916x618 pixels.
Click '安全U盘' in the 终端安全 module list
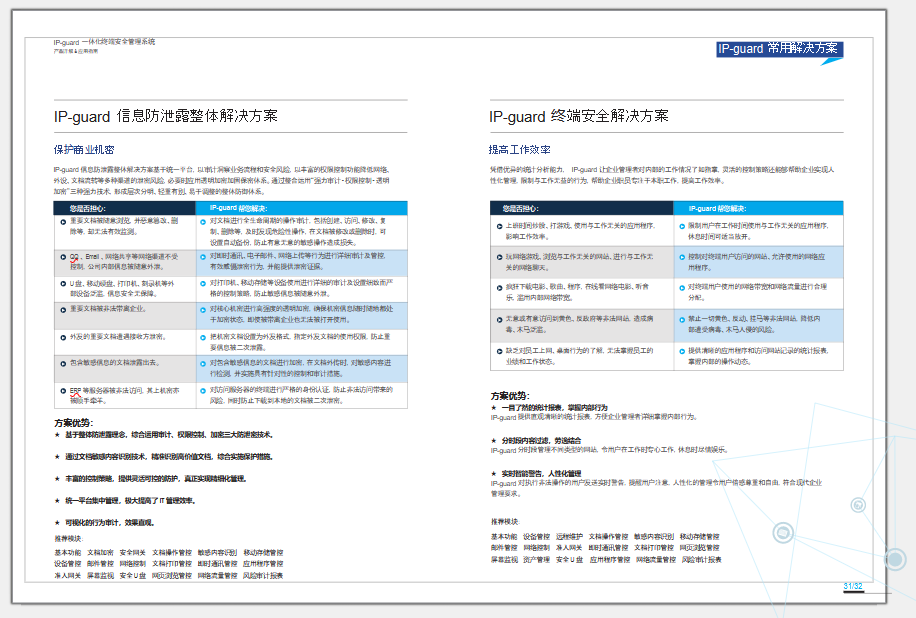[570, 560]
